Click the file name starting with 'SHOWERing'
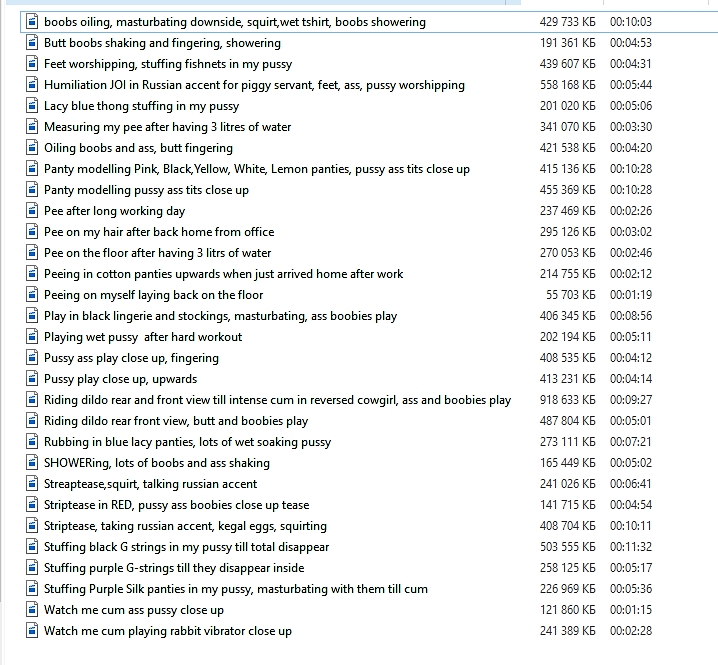The image size is (718, 665). 156,463
